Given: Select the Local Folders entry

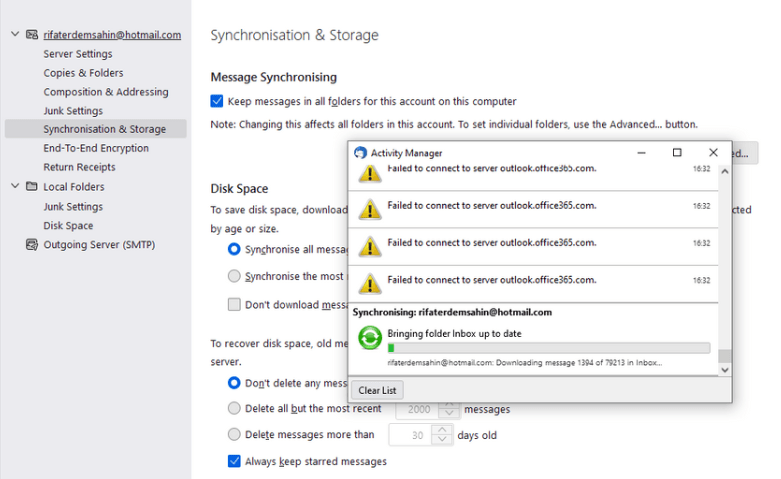Looking at the screenshot, I should click(x=74, y=187).
